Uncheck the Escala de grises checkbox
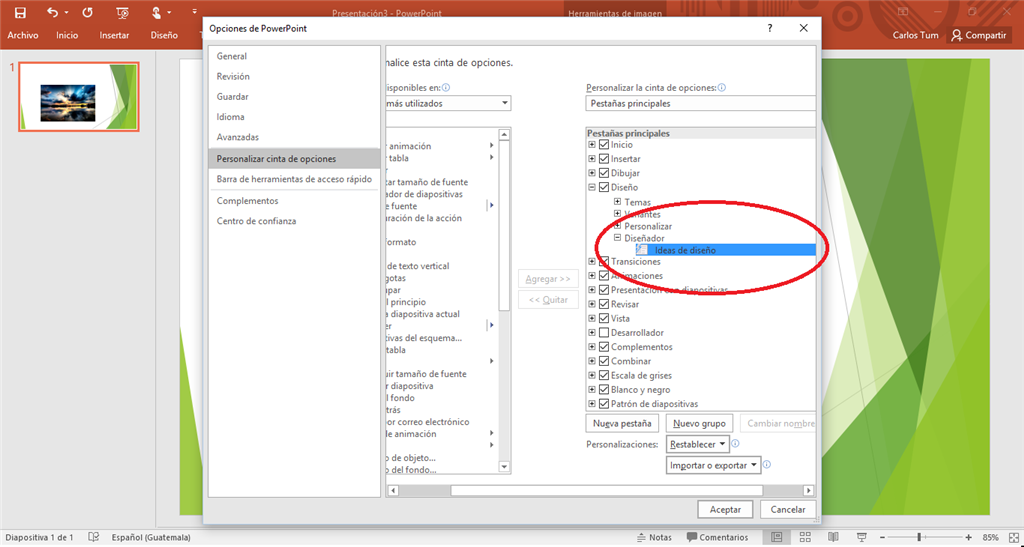 pyautogui.click(x=603, y=375)
